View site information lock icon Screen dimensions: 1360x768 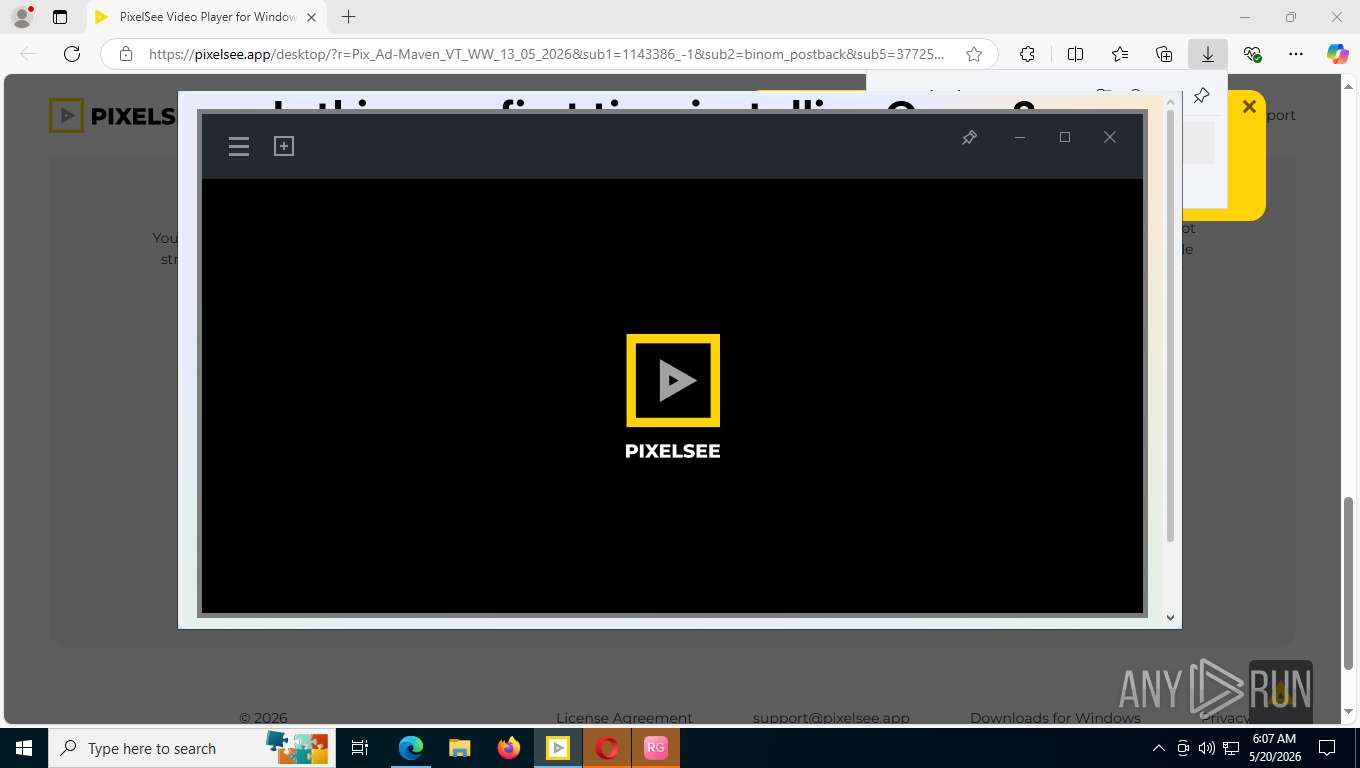point(125,54)
